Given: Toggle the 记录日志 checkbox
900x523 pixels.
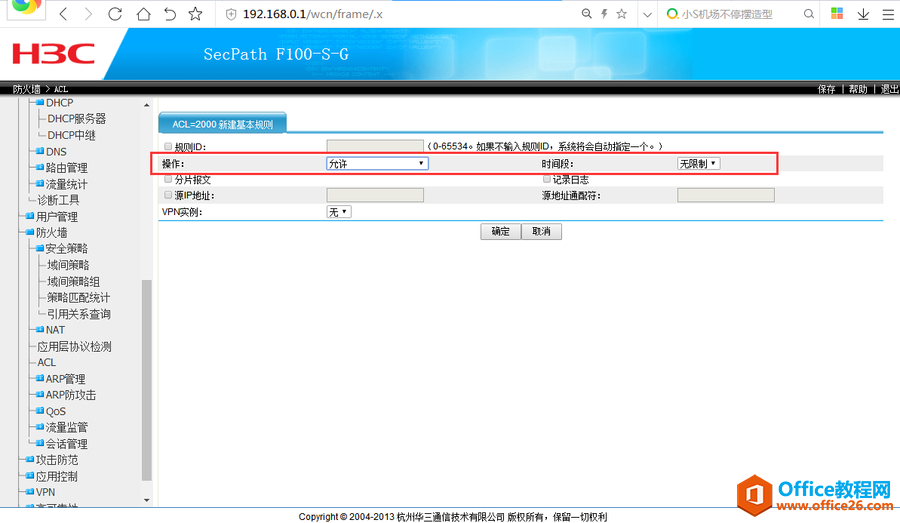Looking at the screenshot, I should tap(546, 179).
